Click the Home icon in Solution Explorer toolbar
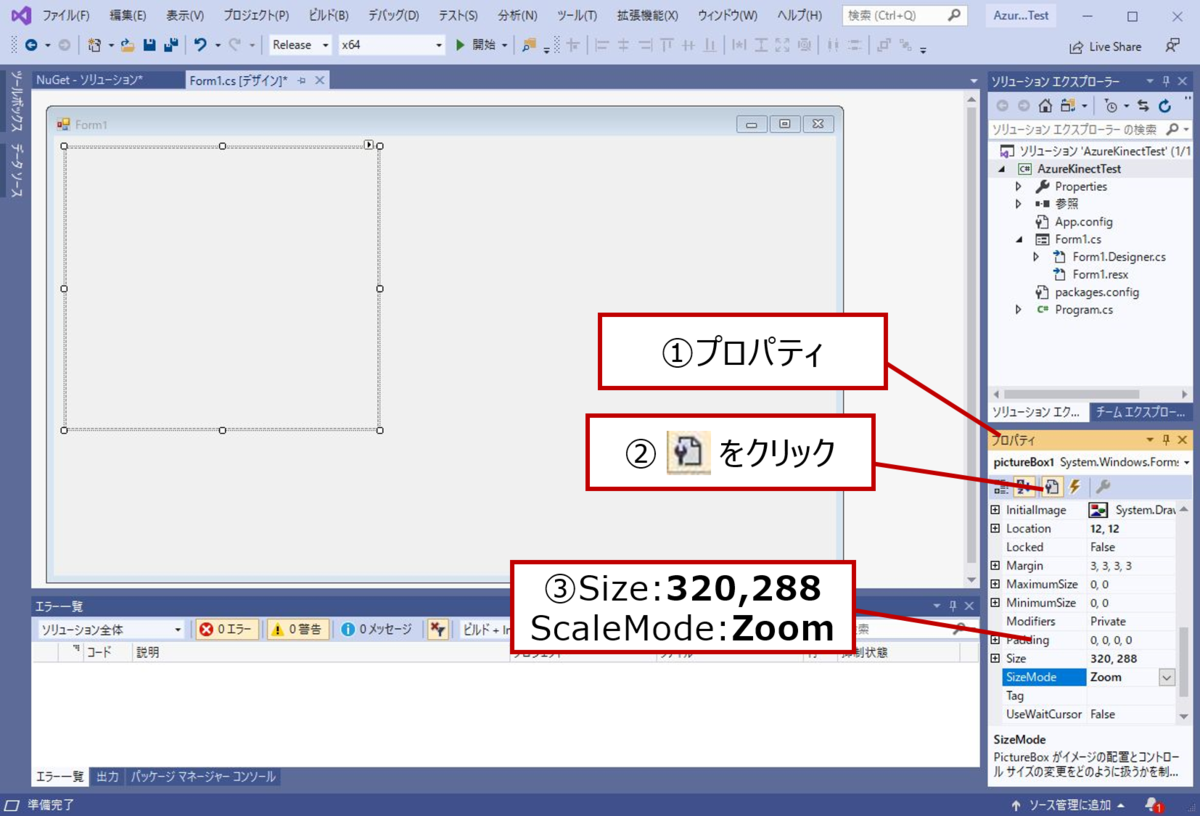 coord(1044,106)
